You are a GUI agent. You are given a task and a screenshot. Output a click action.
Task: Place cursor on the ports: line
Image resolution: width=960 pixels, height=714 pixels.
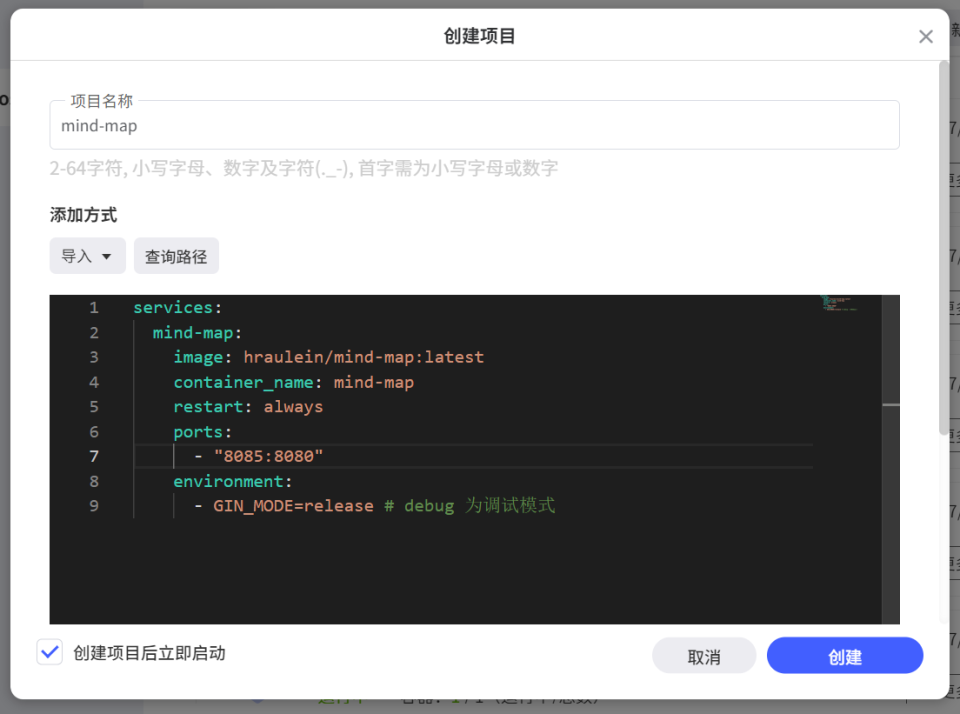click(198, 431)
